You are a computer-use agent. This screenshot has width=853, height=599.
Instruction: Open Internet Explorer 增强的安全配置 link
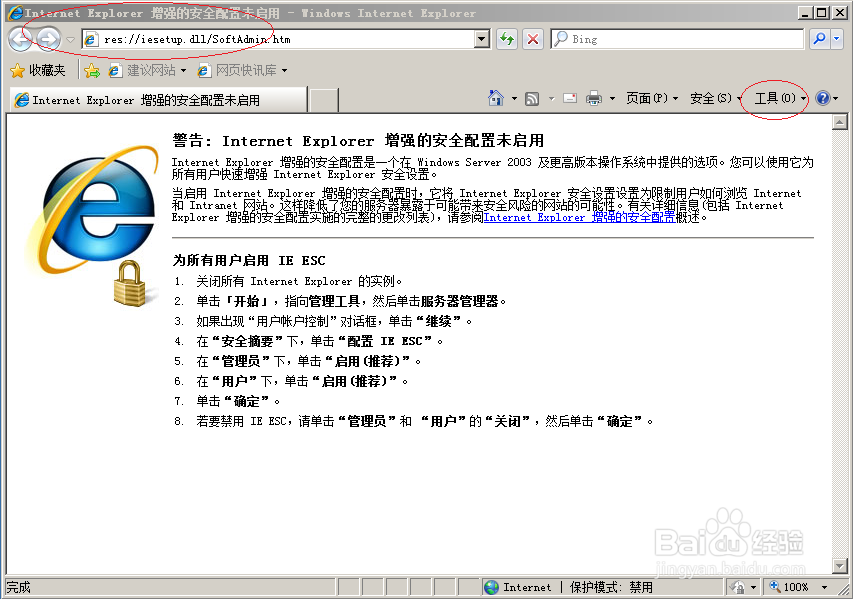579,217
